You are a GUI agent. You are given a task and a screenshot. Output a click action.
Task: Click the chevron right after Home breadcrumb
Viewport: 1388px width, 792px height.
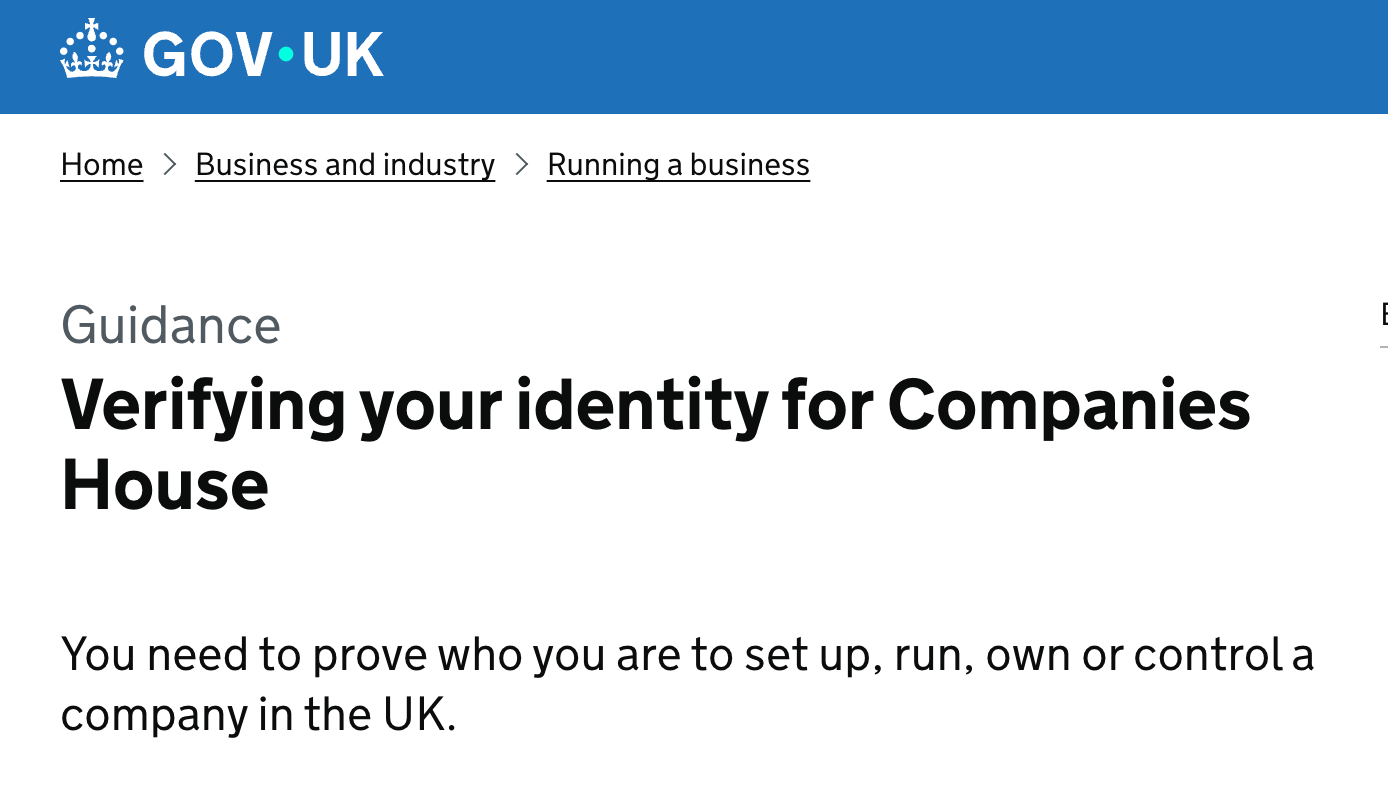pos(170,164)
